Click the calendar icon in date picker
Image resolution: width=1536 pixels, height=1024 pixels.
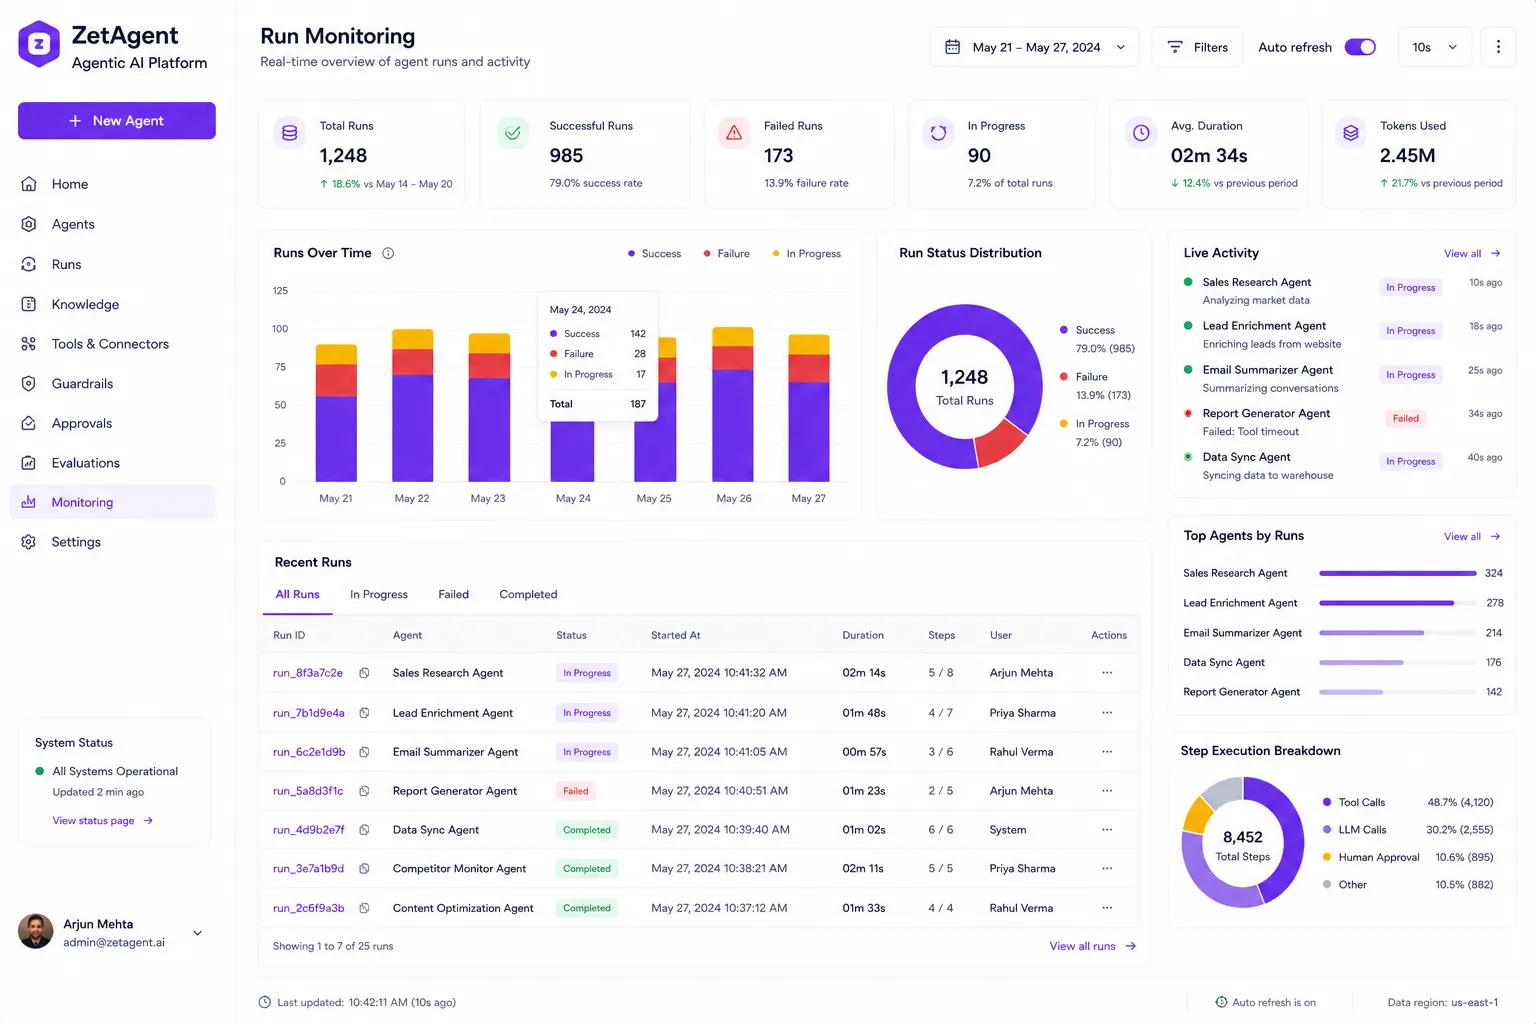(953, 47)
